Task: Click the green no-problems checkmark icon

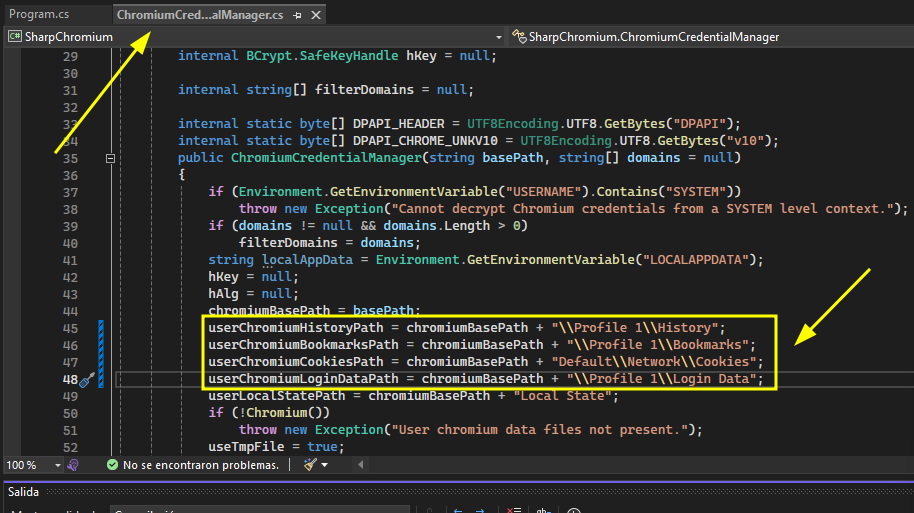Action: (113, 465)
